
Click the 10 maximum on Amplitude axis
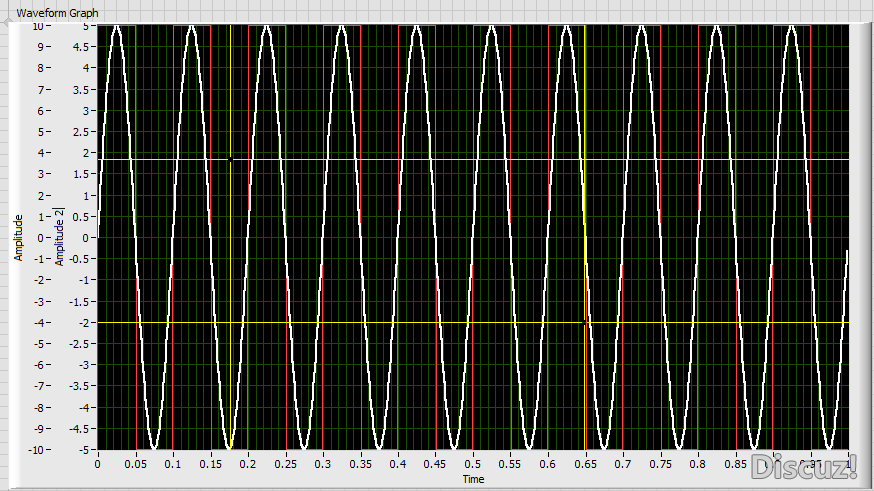tap(38, 26)
